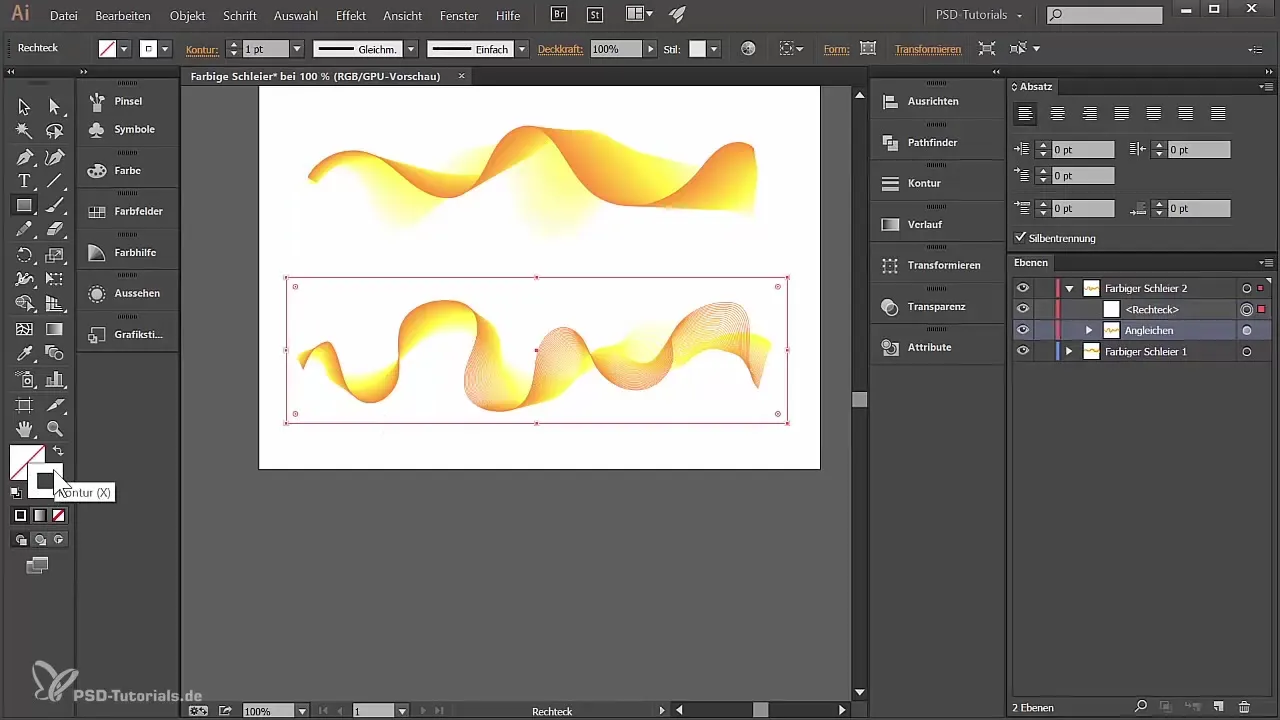Viewport: 1280px width, 720px height.
Task: Open the Farbfelder panel
Action: click(138, 212)
